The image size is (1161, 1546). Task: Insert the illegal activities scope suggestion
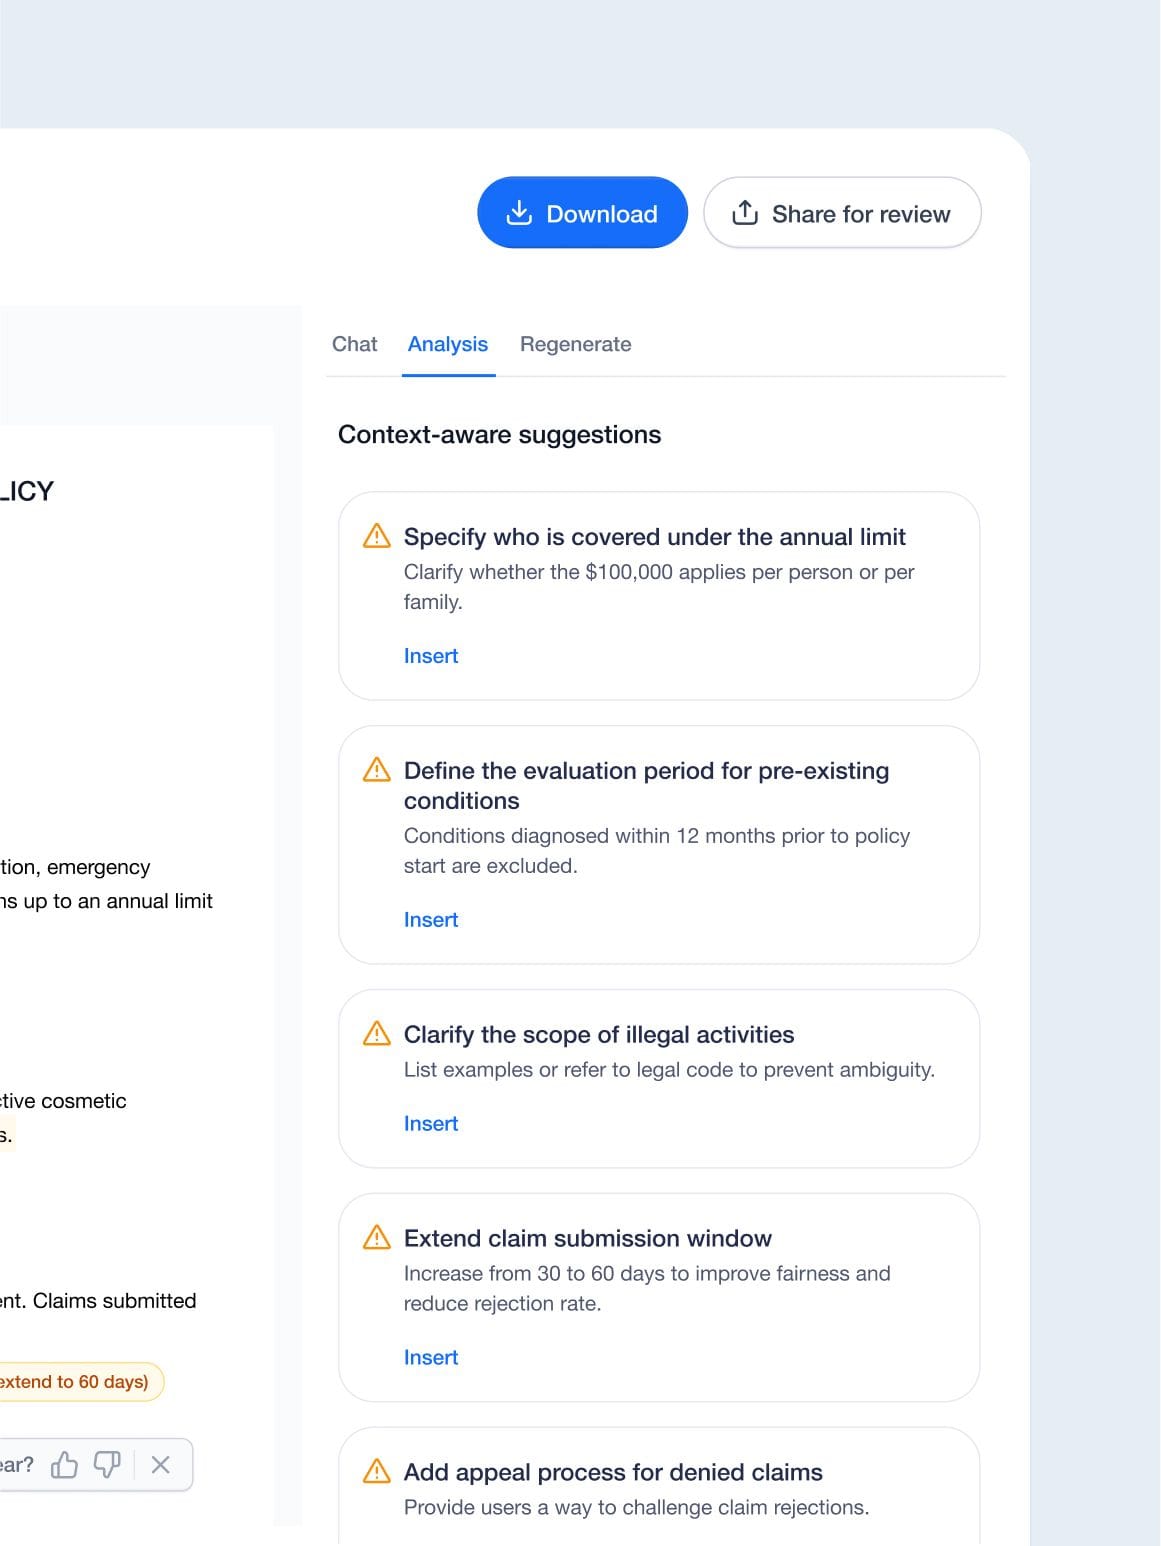tap(431, 1124)
